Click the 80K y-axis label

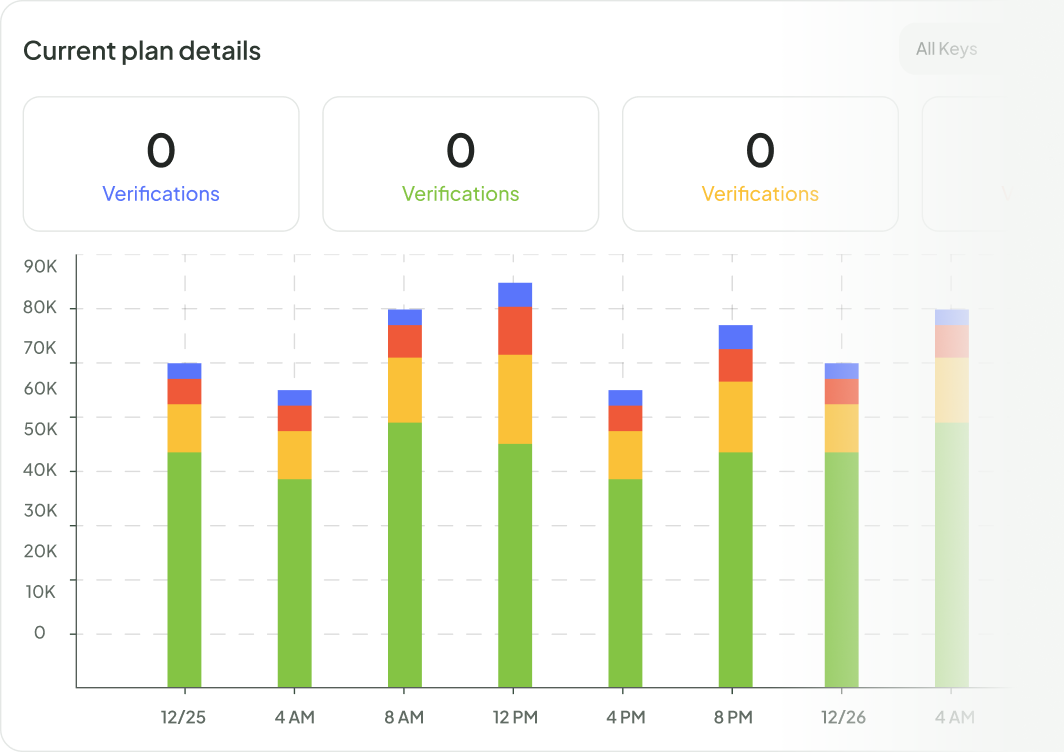40,307
